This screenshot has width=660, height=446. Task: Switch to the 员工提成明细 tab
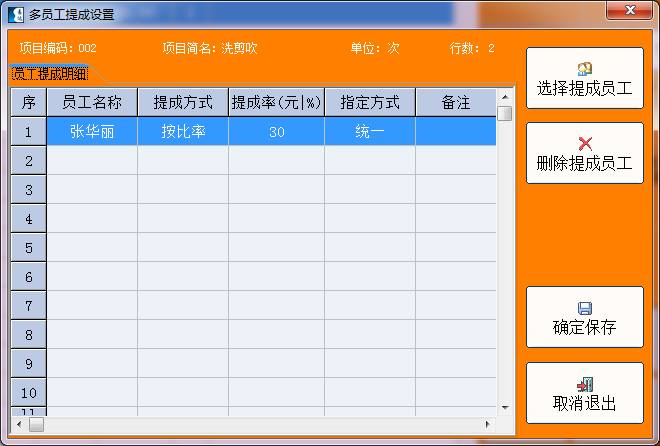click(50, 74)
